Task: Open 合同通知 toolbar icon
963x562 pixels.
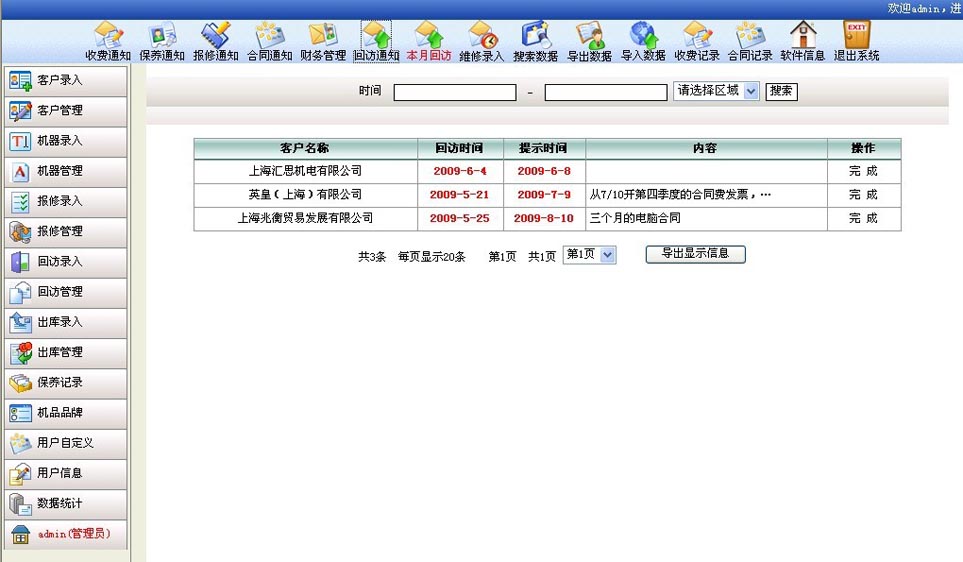Action: [x=270, y=41]
